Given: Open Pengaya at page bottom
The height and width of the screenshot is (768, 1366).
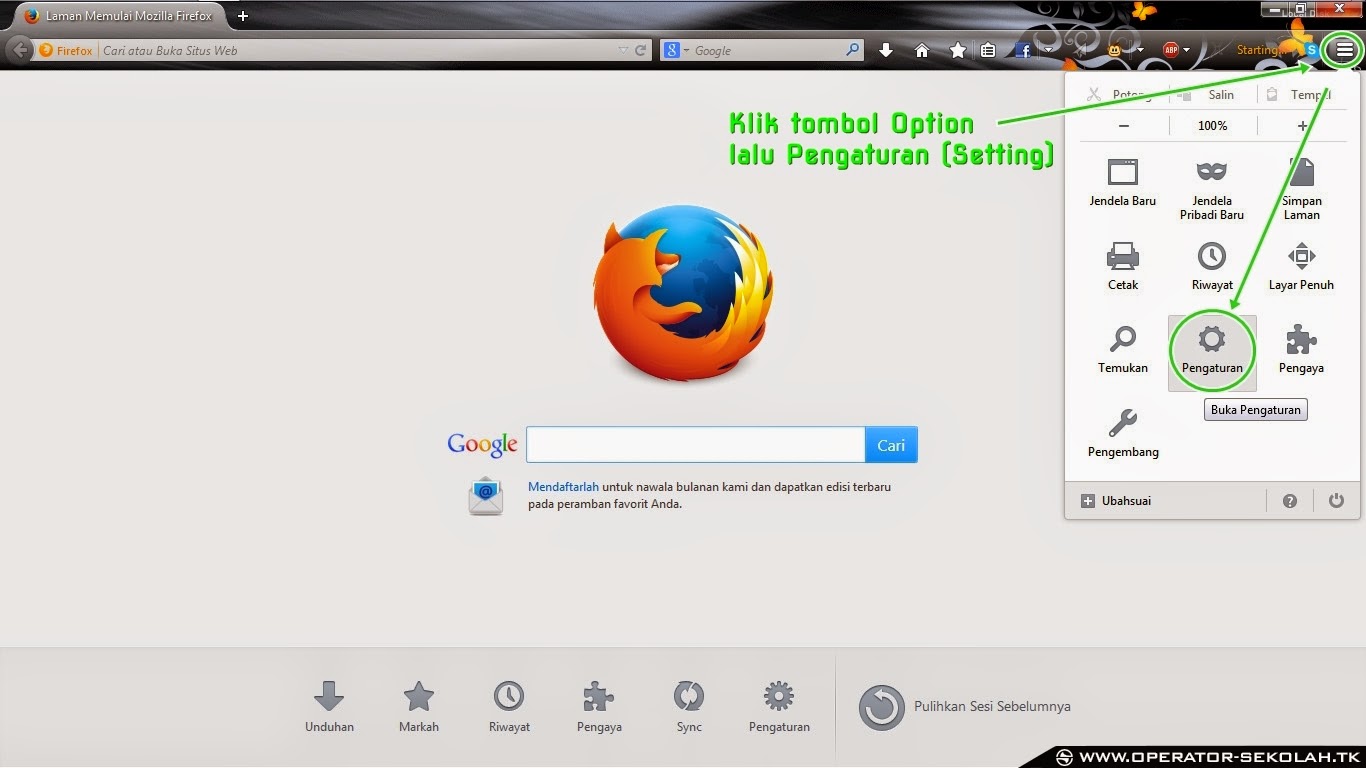Looking at the screenshot, I should pos(599,706).
